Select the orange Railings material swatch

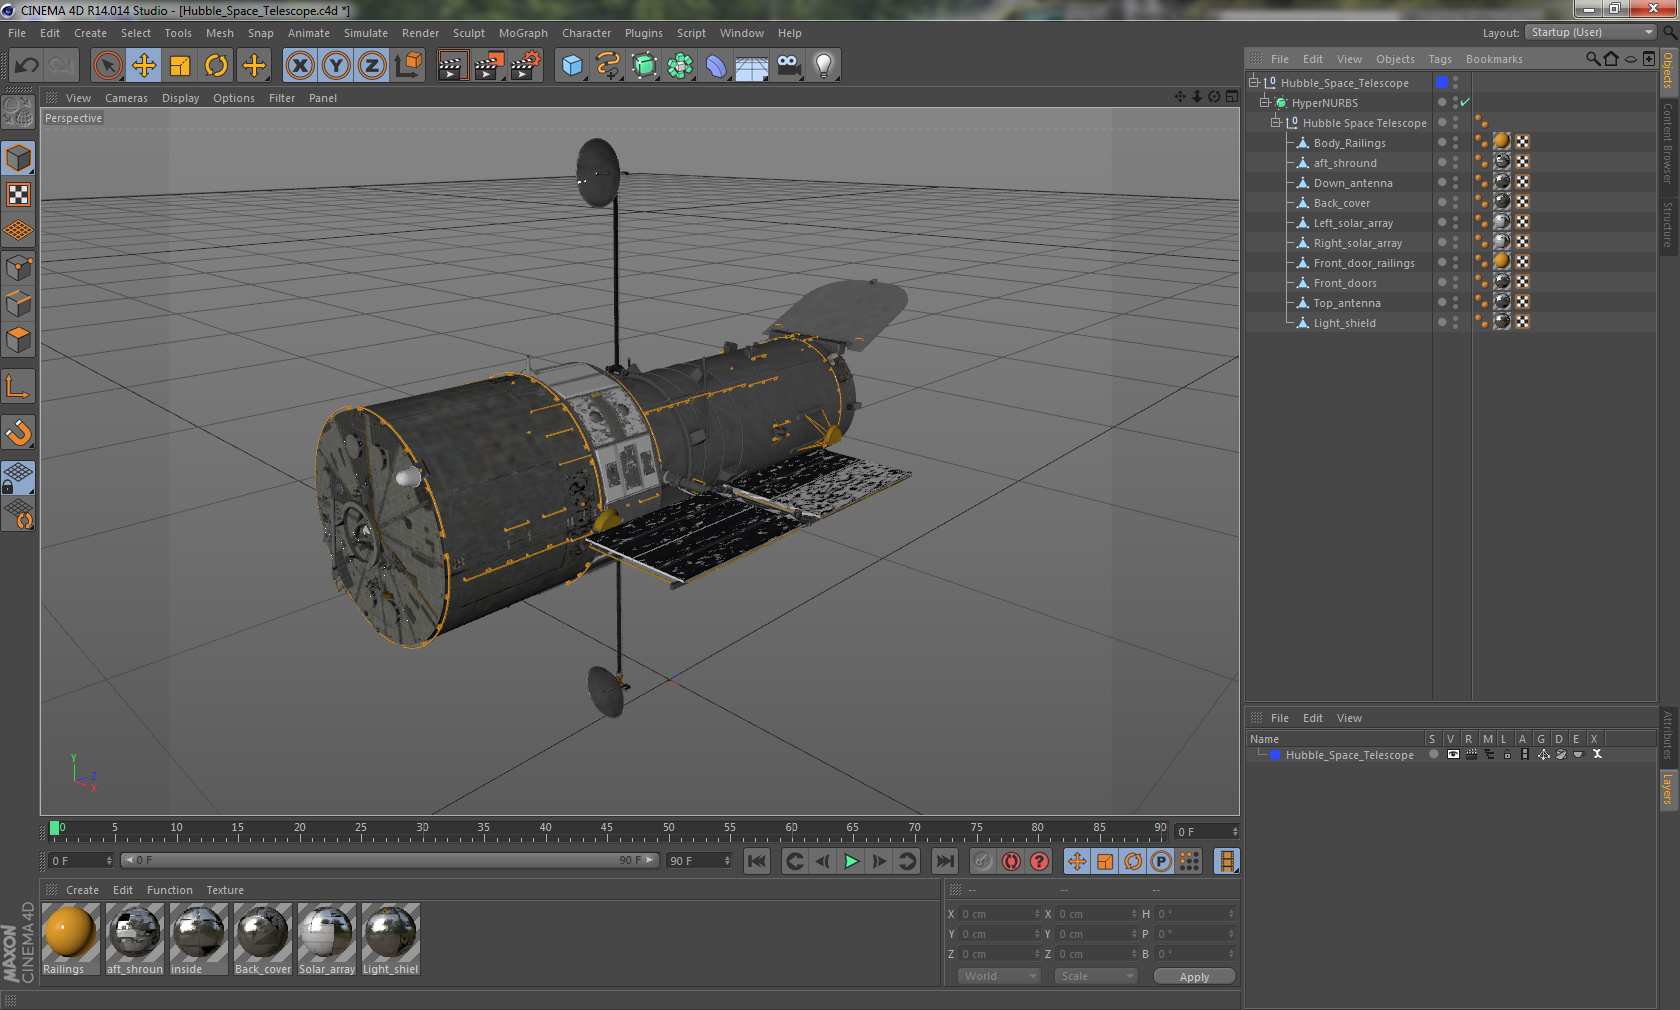click(x=70, y=933)
